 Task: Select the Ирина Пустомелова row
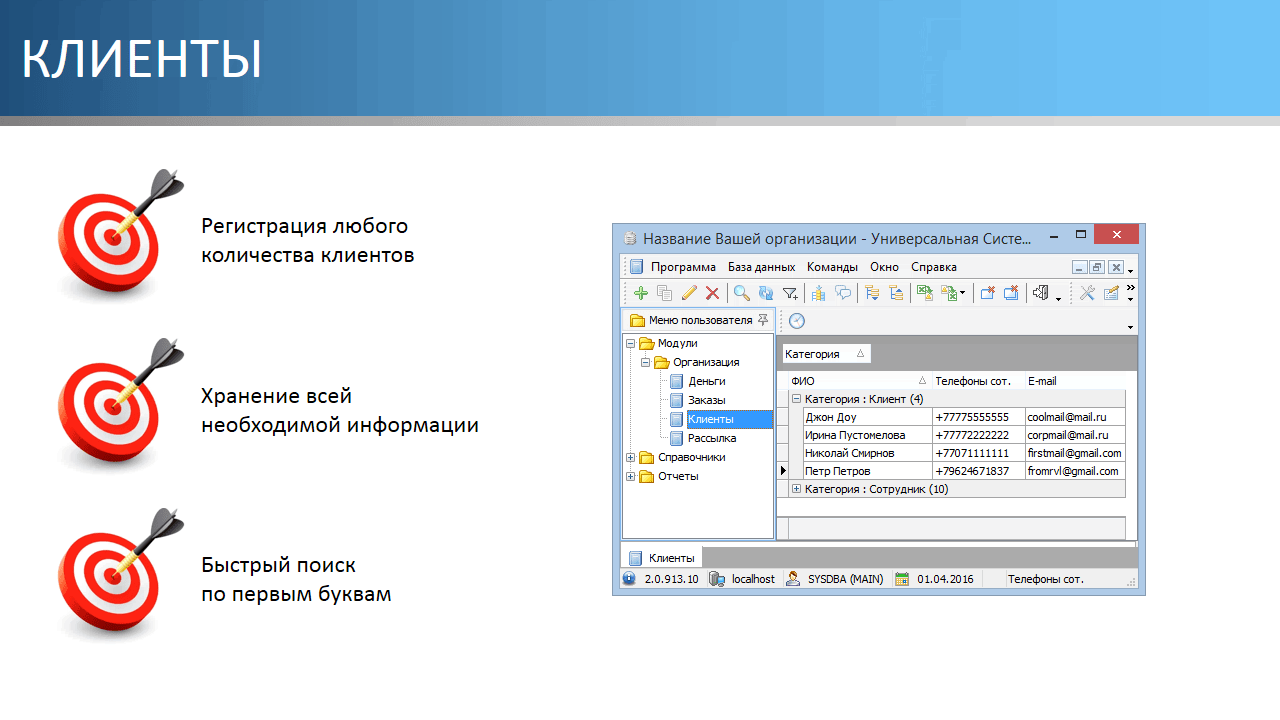964,435
